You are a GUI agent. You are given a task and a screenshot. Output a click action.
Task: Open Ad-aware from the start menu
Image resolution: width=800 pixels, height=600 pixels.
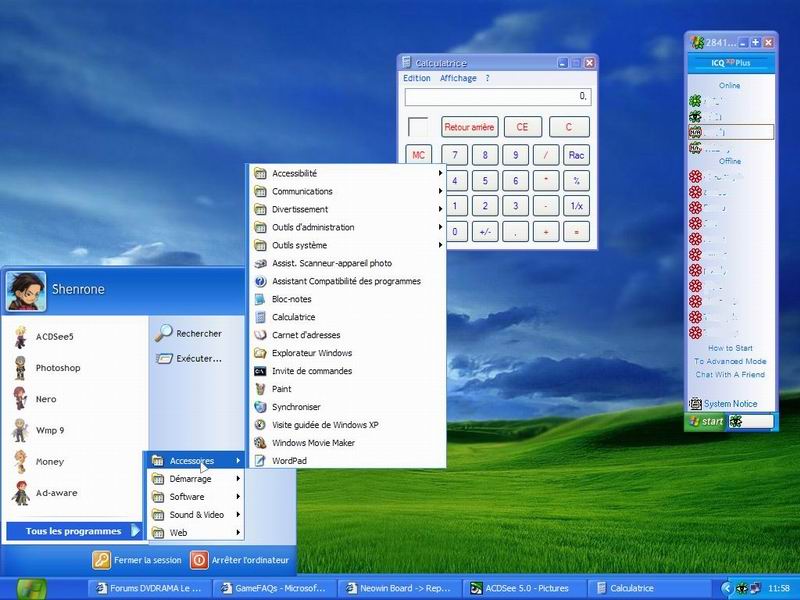(55, 493)
